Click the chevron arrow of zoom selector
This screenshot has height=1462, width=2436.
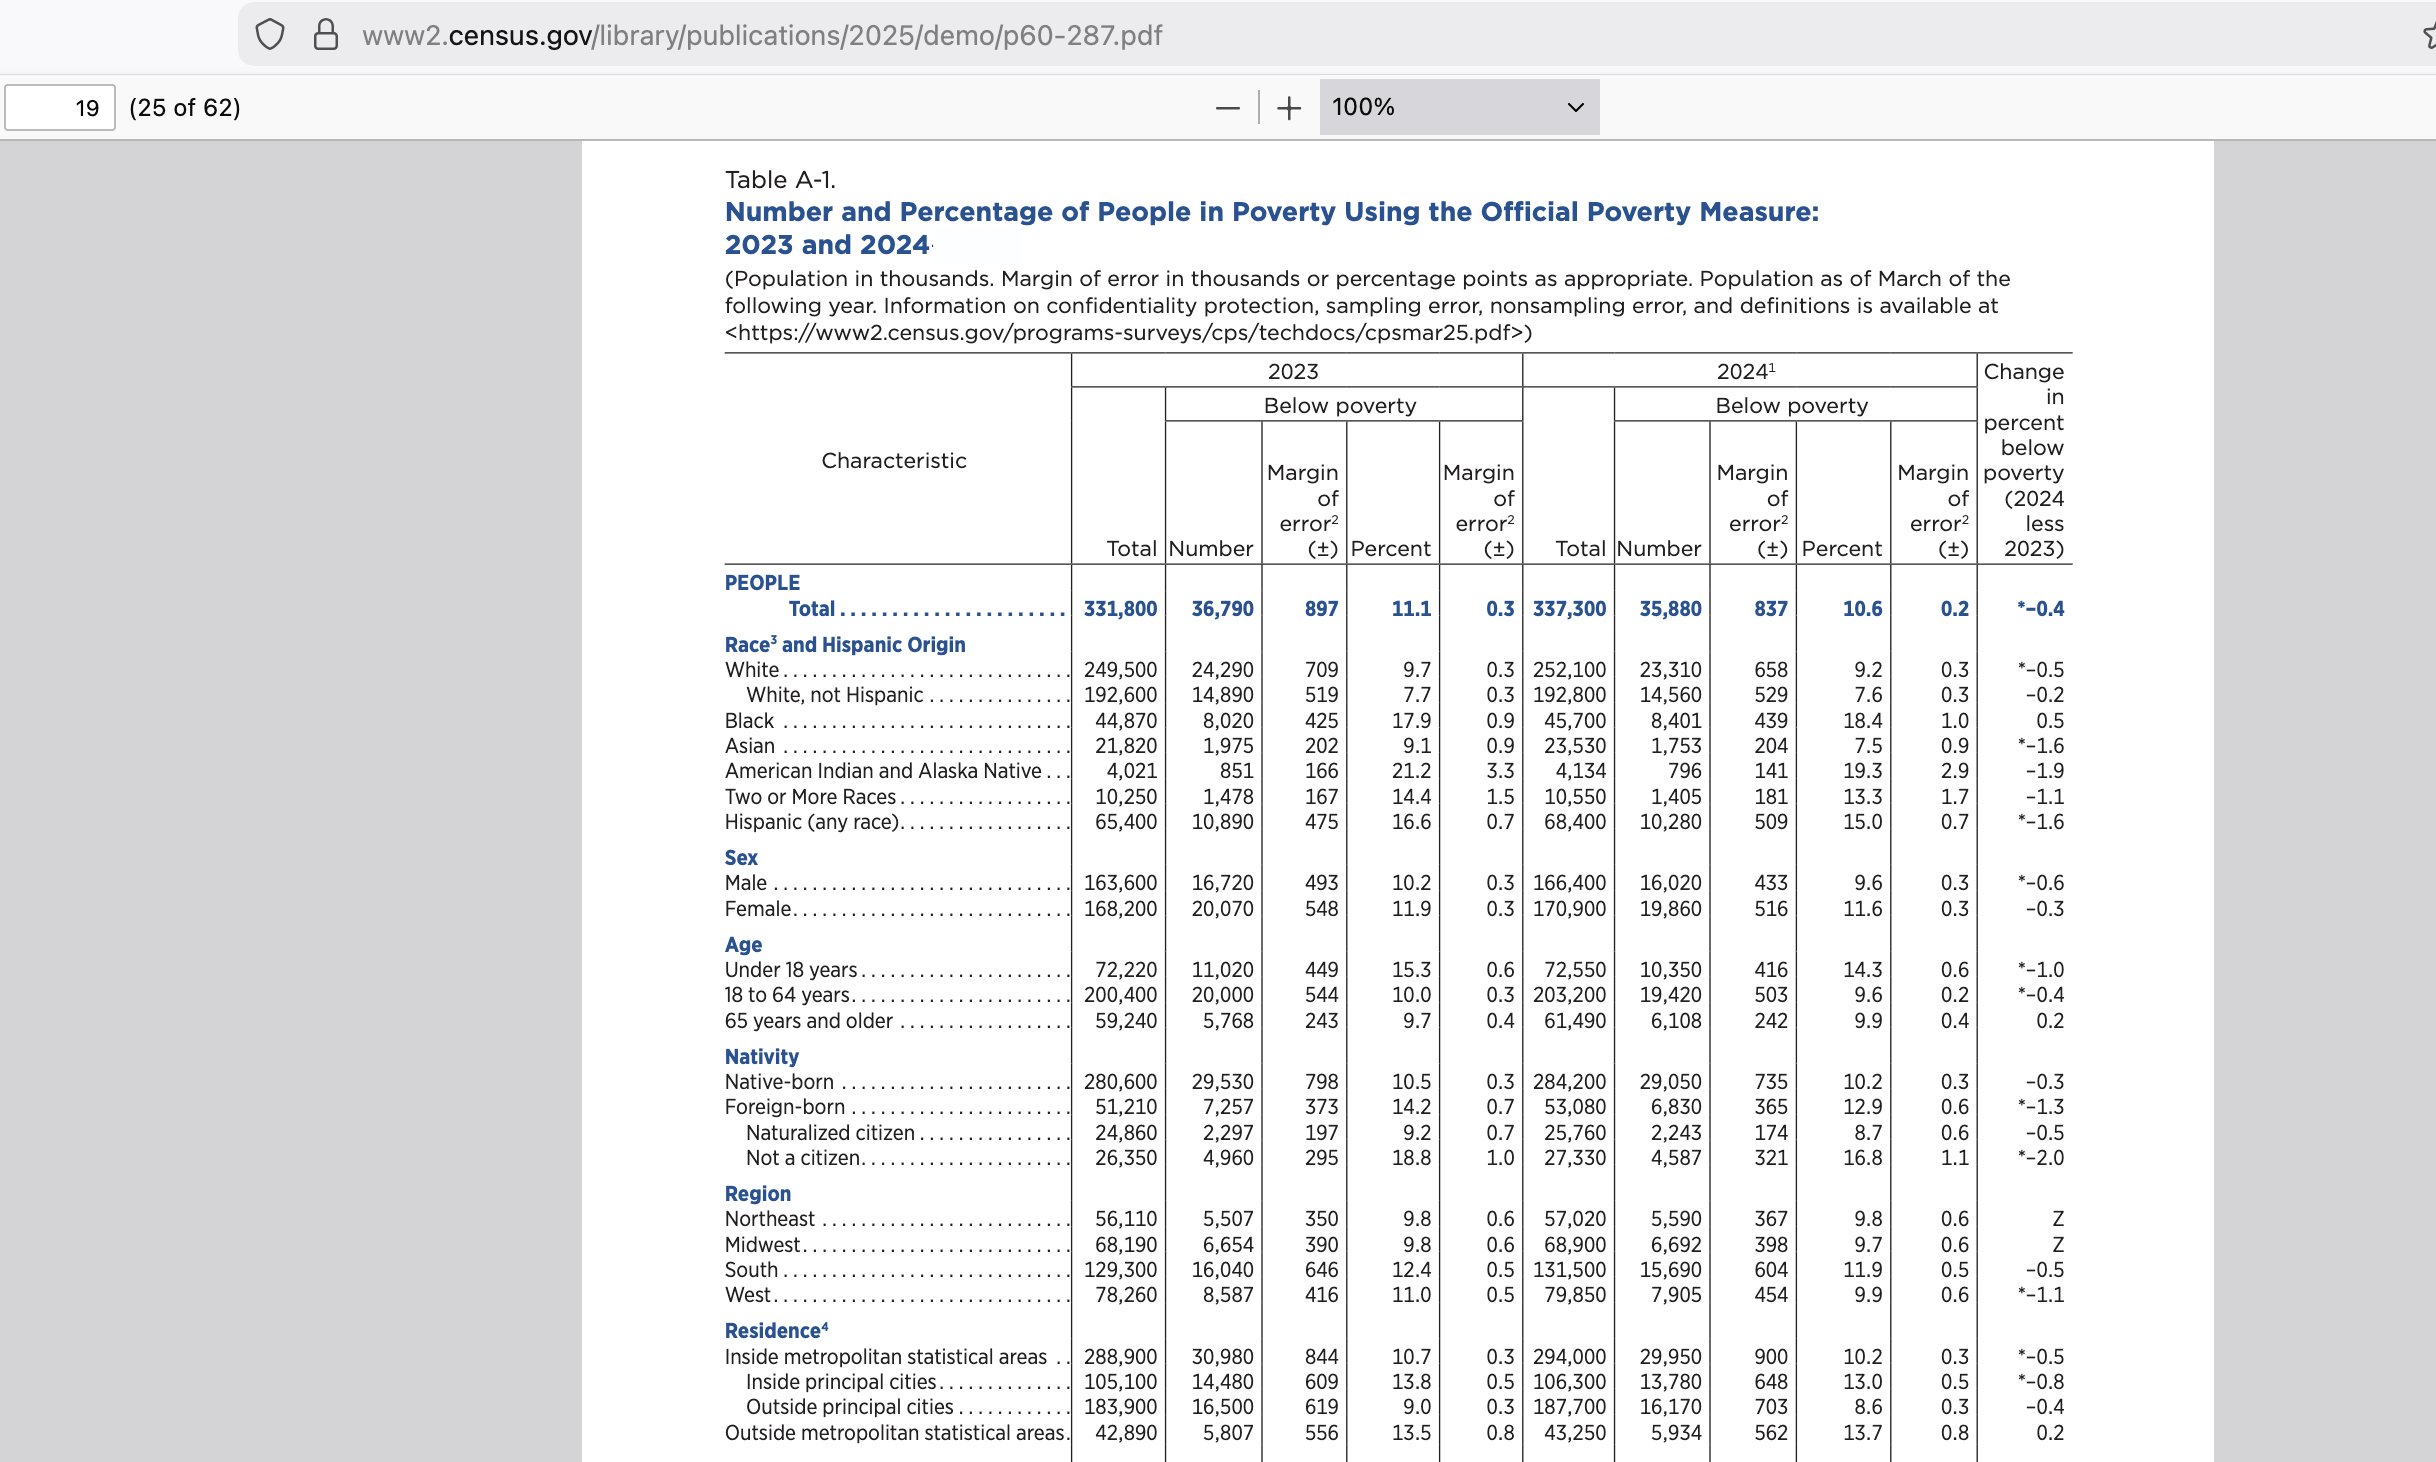(1575, 108)
